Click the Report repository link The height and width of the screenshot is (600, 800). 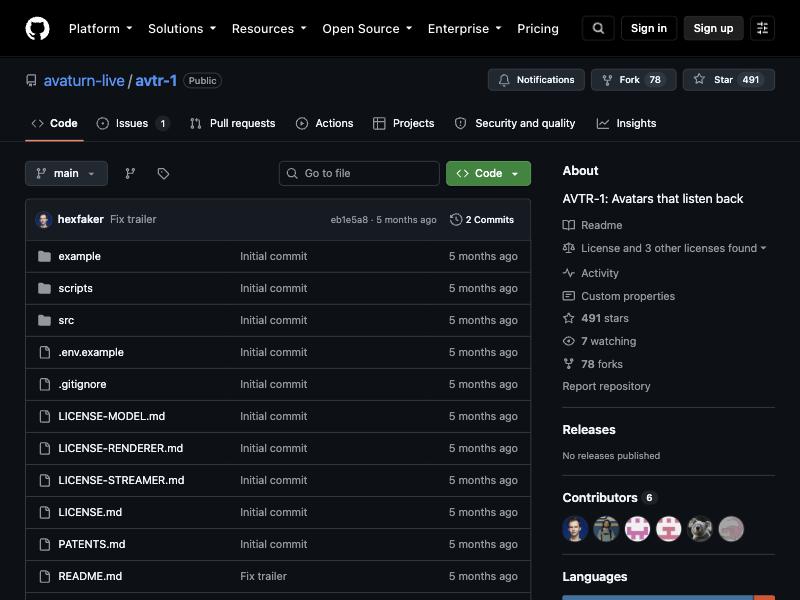pyautogui.click(x=606, y=386)
